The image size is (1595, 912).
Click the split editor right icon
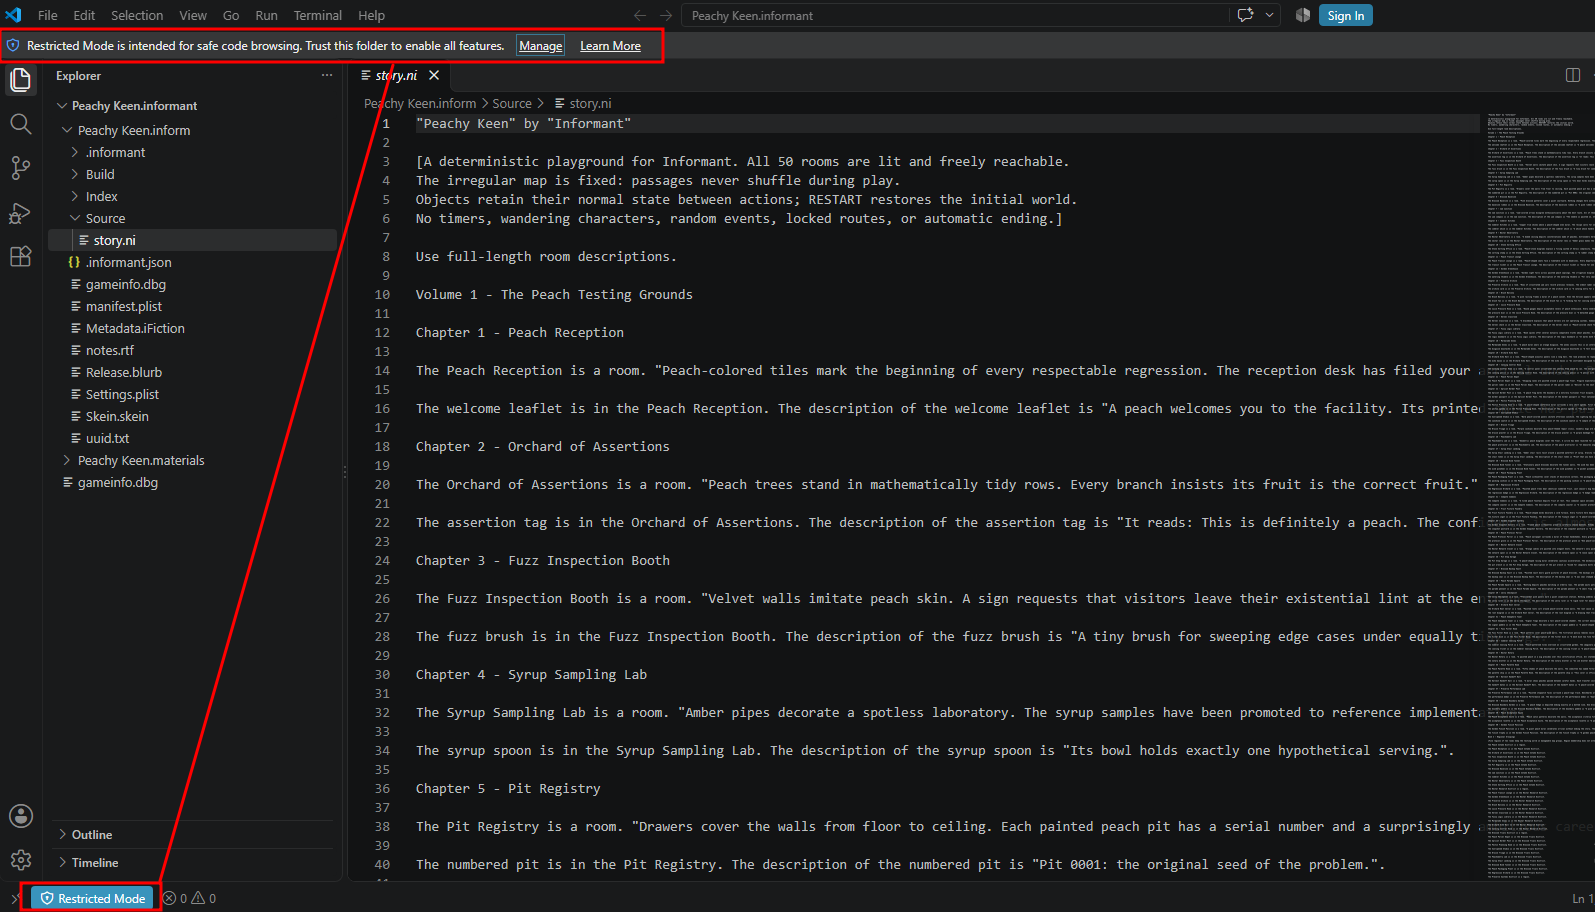[1573, 75]
